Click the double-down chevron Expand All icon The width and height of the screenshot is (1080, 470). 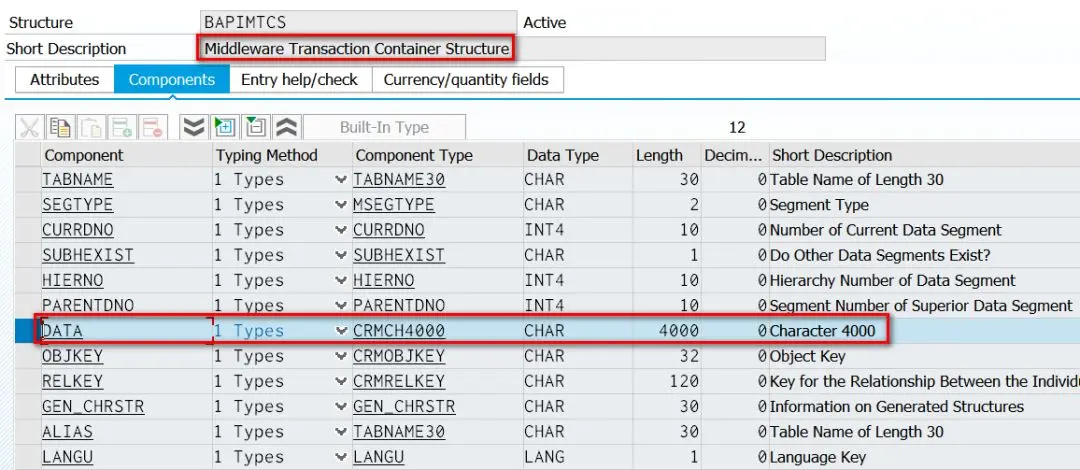194,127
